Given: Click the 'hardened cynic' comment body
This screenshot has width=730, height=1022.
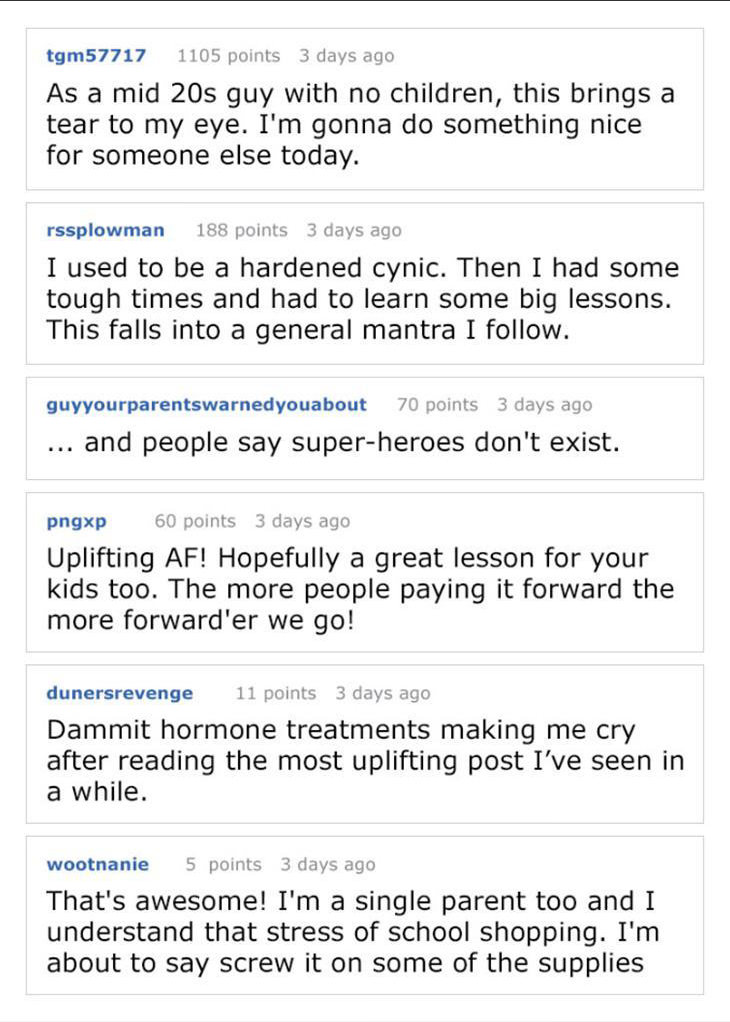Looking at the screenshot, I should point(362,299).
